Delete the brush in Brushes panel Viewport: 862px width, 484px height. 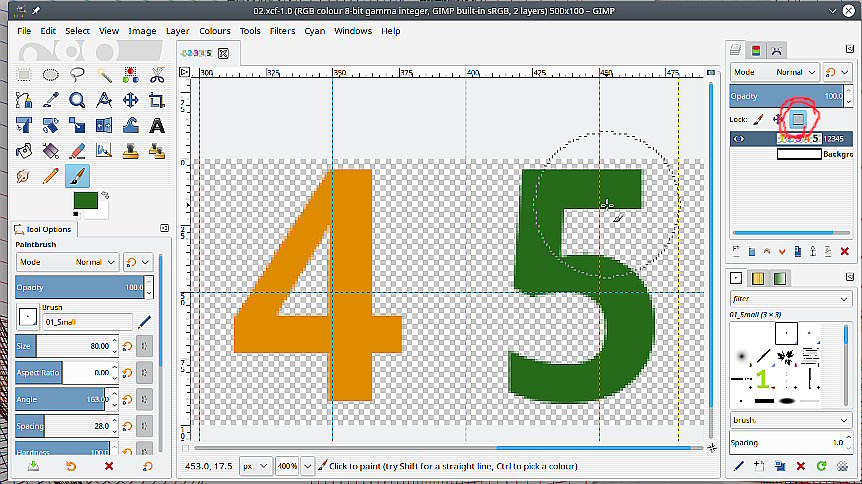[x=801, y=466]
